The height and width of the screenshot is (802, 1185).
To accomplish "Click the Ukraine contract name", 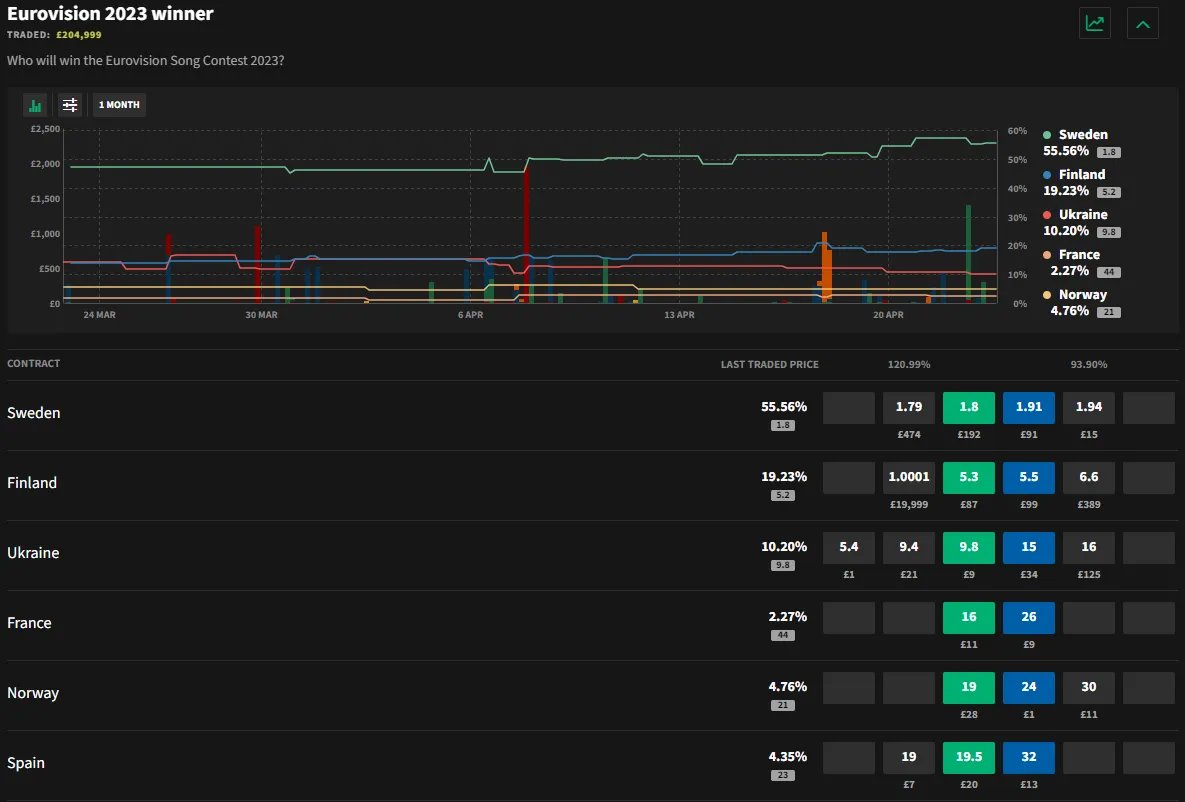I will tap(33, 553).
